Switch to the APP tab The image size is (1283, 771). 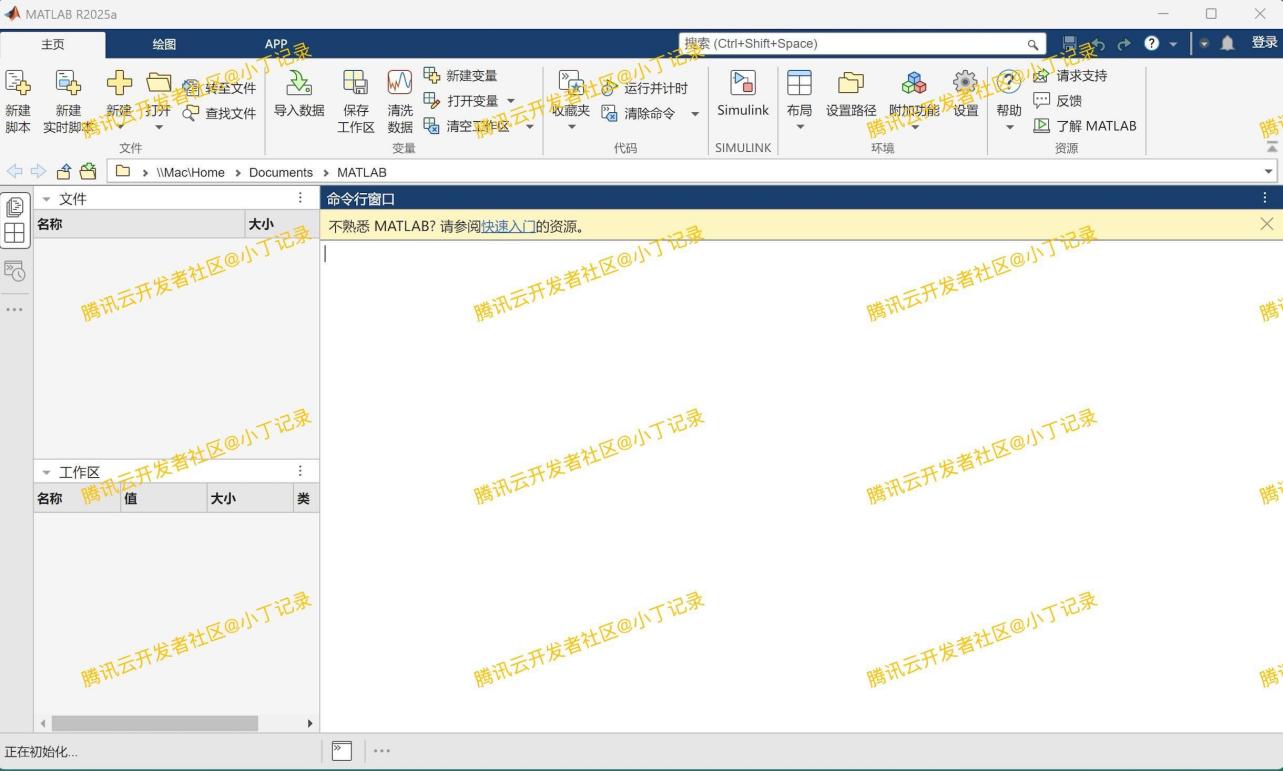(276, 44)
